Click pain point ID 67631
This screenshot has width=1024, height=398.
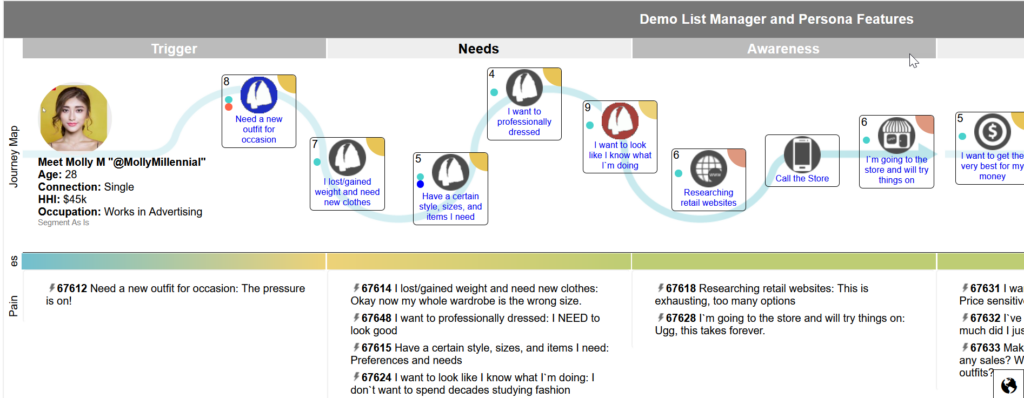pyautogui.click(x=985, y=288)
